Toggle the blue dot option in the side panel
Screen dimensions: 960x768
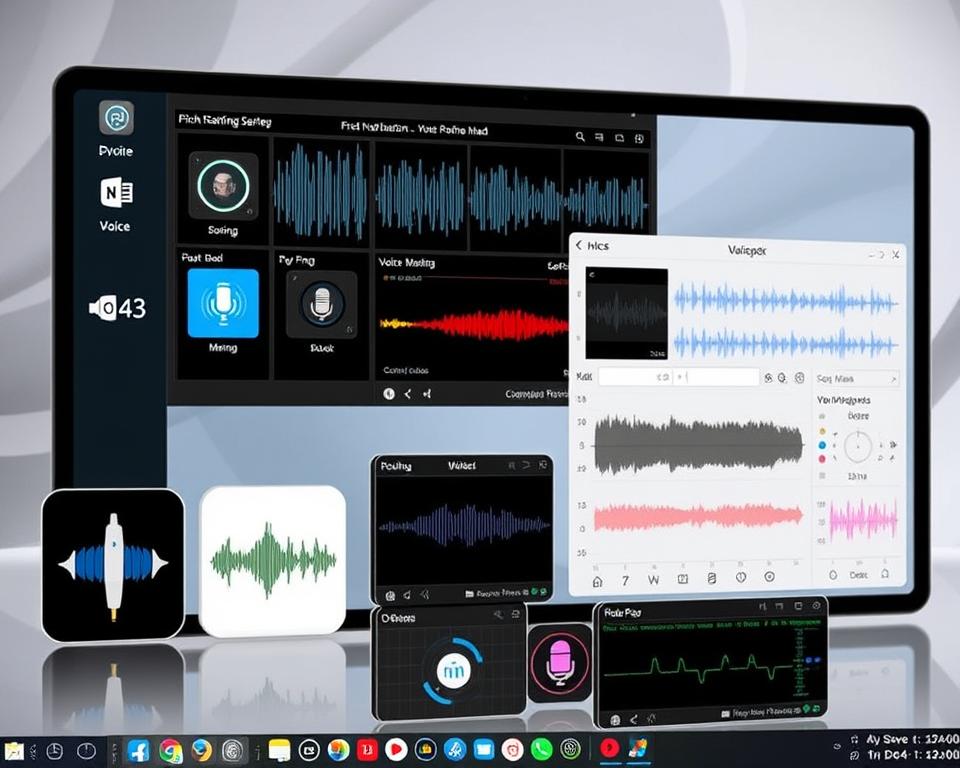(822, 445)
